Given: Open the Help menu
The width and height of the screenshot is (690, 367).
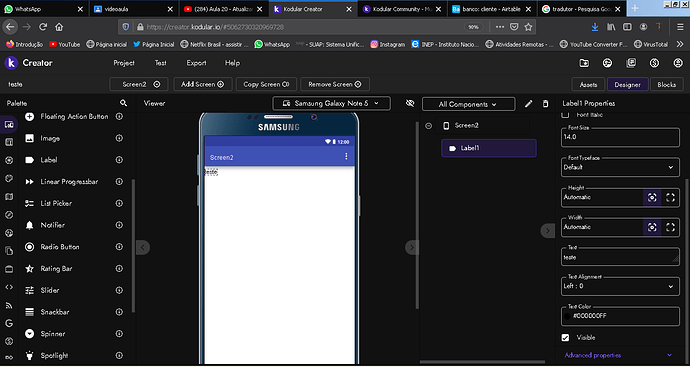Looking at the screenshot, I should [x=232, y=63].
